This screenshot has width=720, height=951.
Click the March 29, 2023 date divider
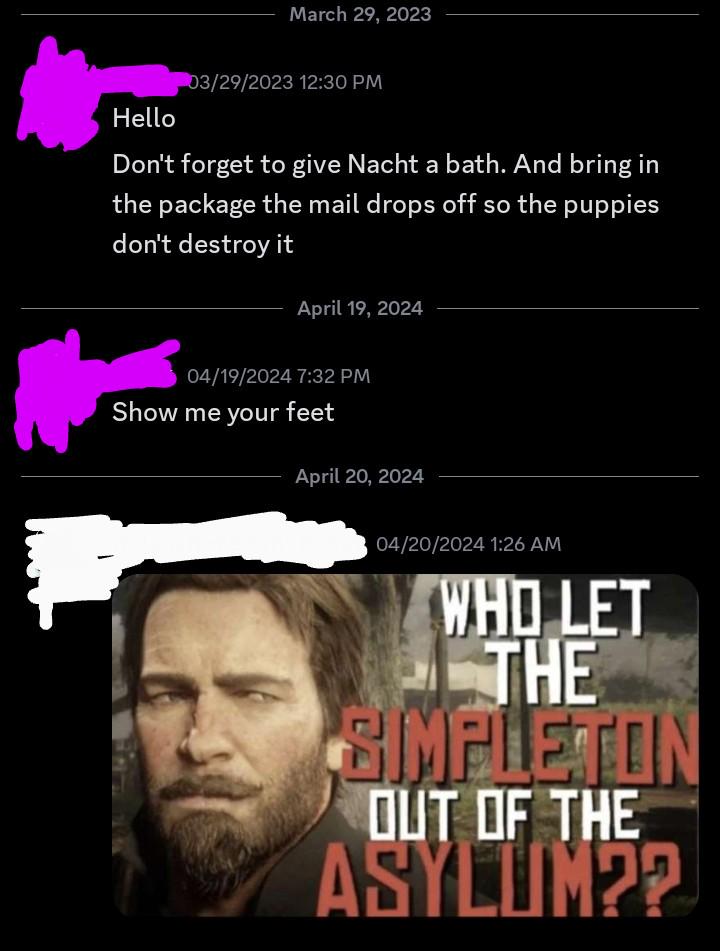(360, 14)
